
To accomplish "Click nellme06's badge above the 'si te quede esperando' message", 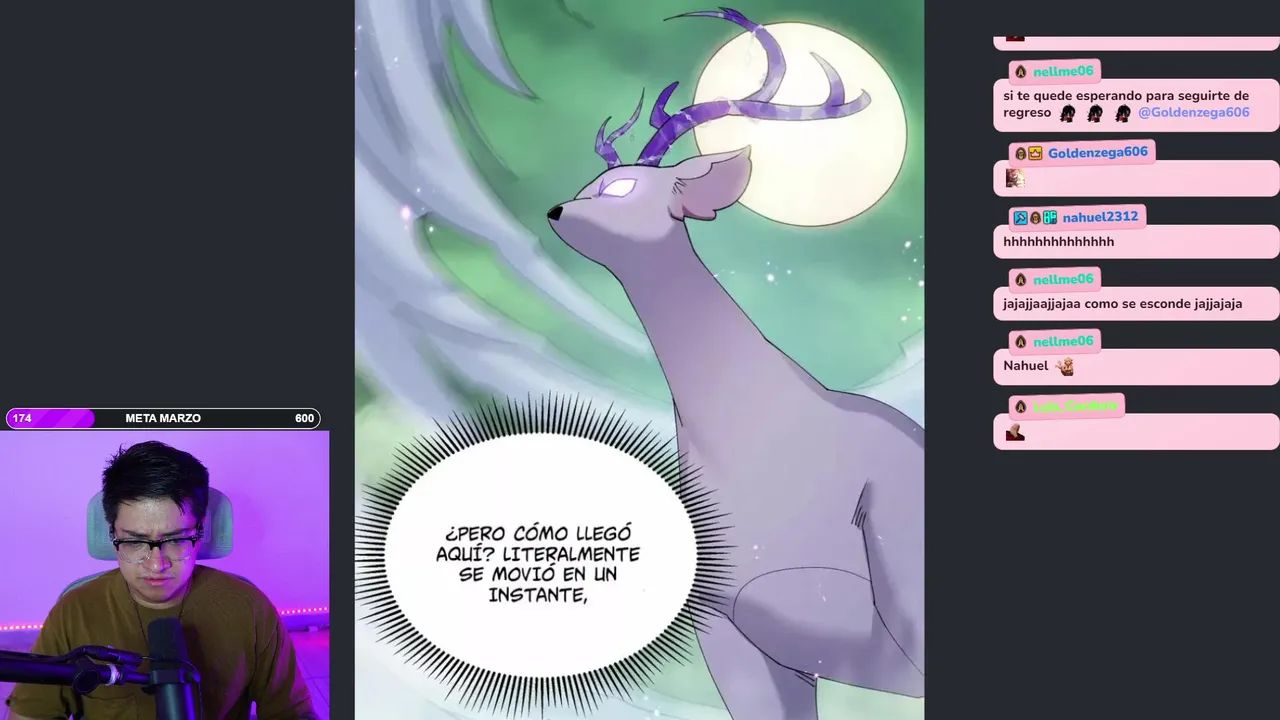I will pyautogui.click(x=1020, y=72).
